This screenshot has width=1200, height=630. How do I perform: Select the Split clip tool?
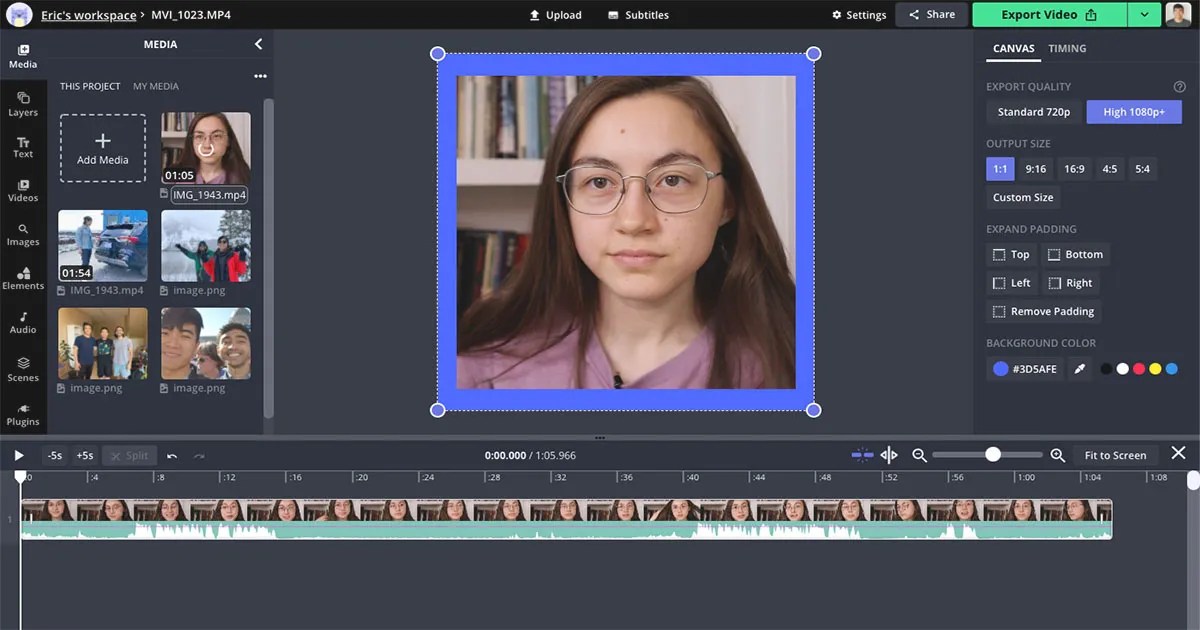point(129,455)
